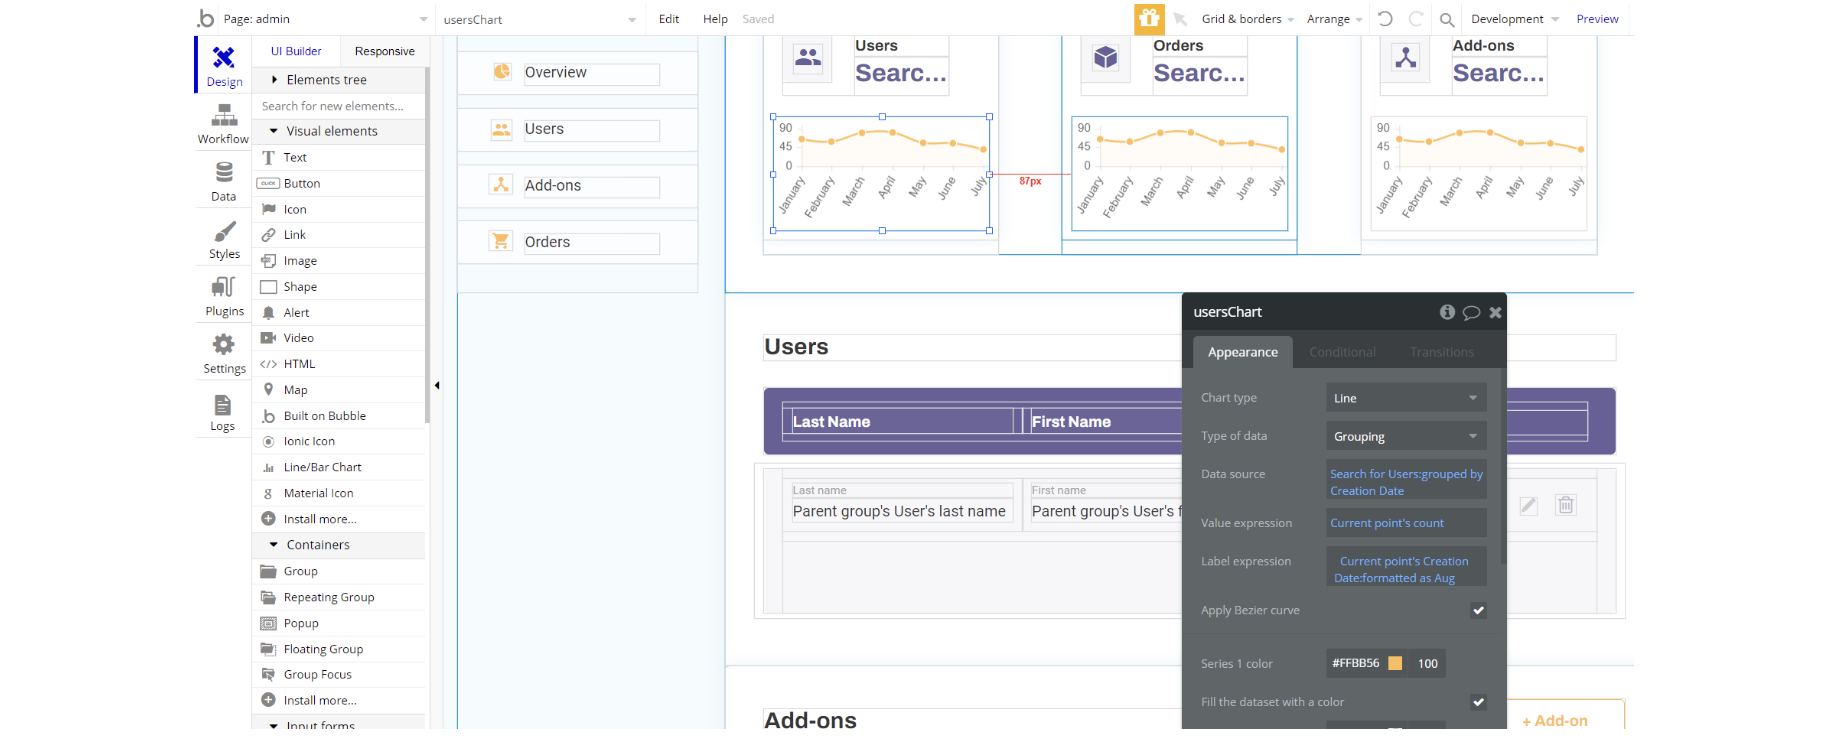
Task: Open the Settings gear in sidebar
Action: (x=224, y=346)
